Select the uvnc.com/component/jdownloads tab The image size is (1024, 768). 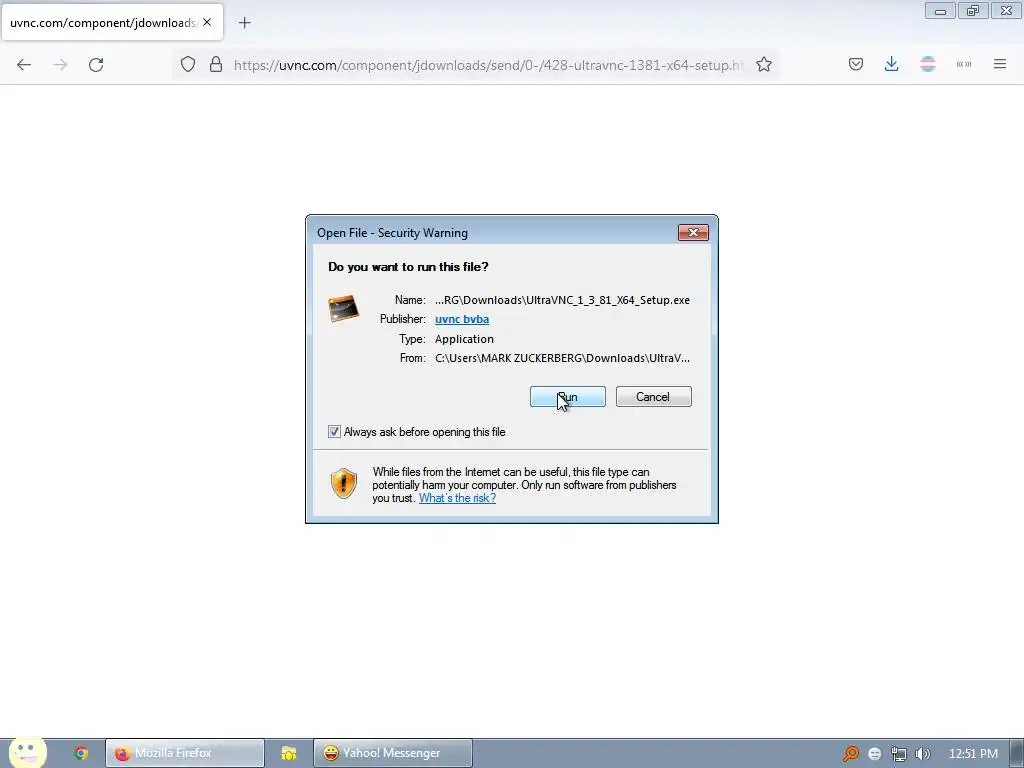pos(112,22)
